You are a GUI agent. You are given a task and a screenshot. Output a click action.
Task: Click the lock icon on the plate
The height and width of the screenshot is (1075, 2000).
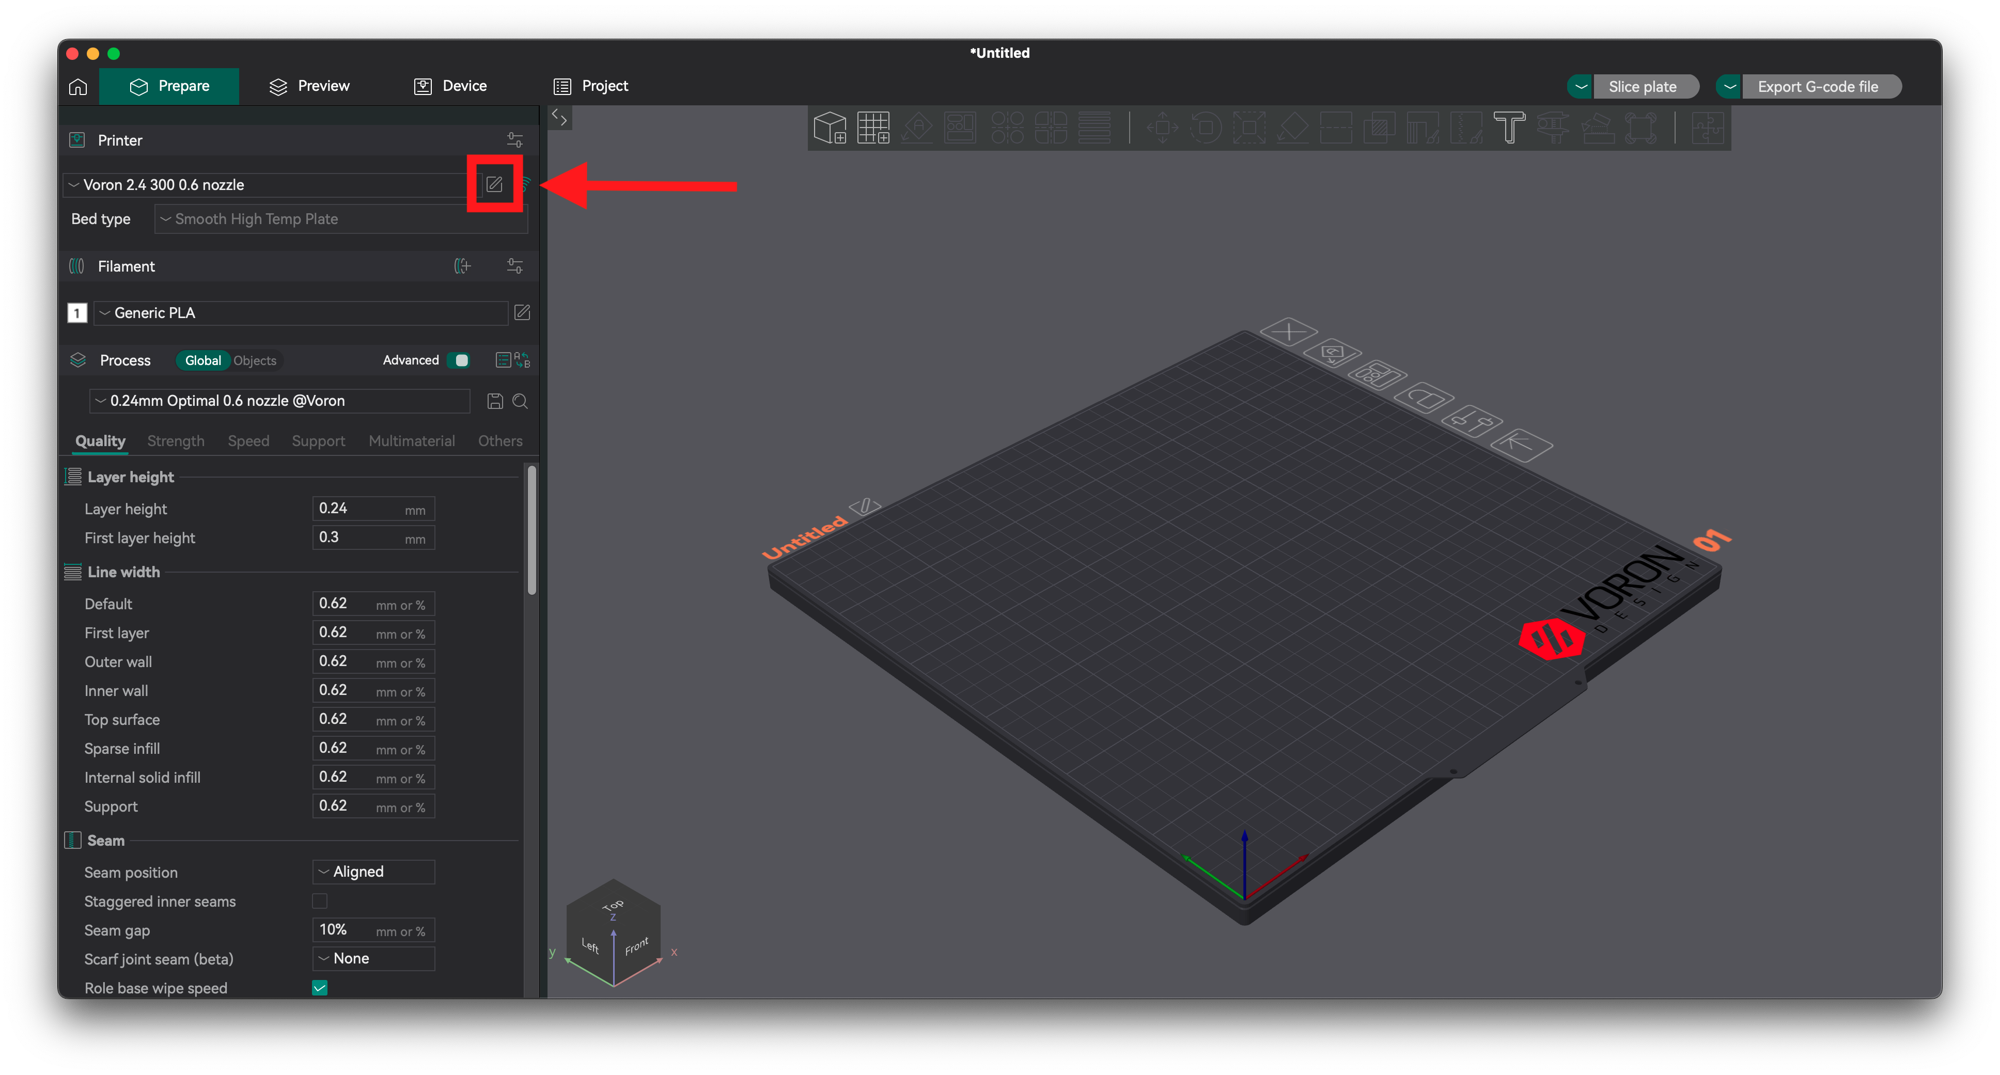(1424, 399)
